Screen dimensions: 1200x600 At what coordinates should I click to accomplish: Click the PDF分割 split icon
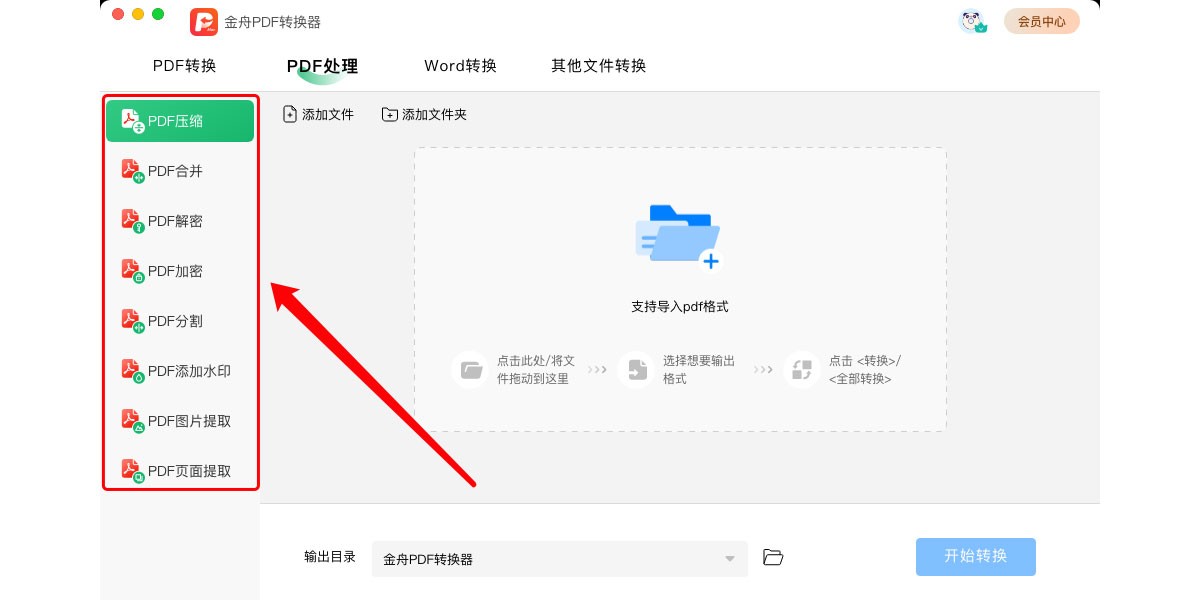132,321
